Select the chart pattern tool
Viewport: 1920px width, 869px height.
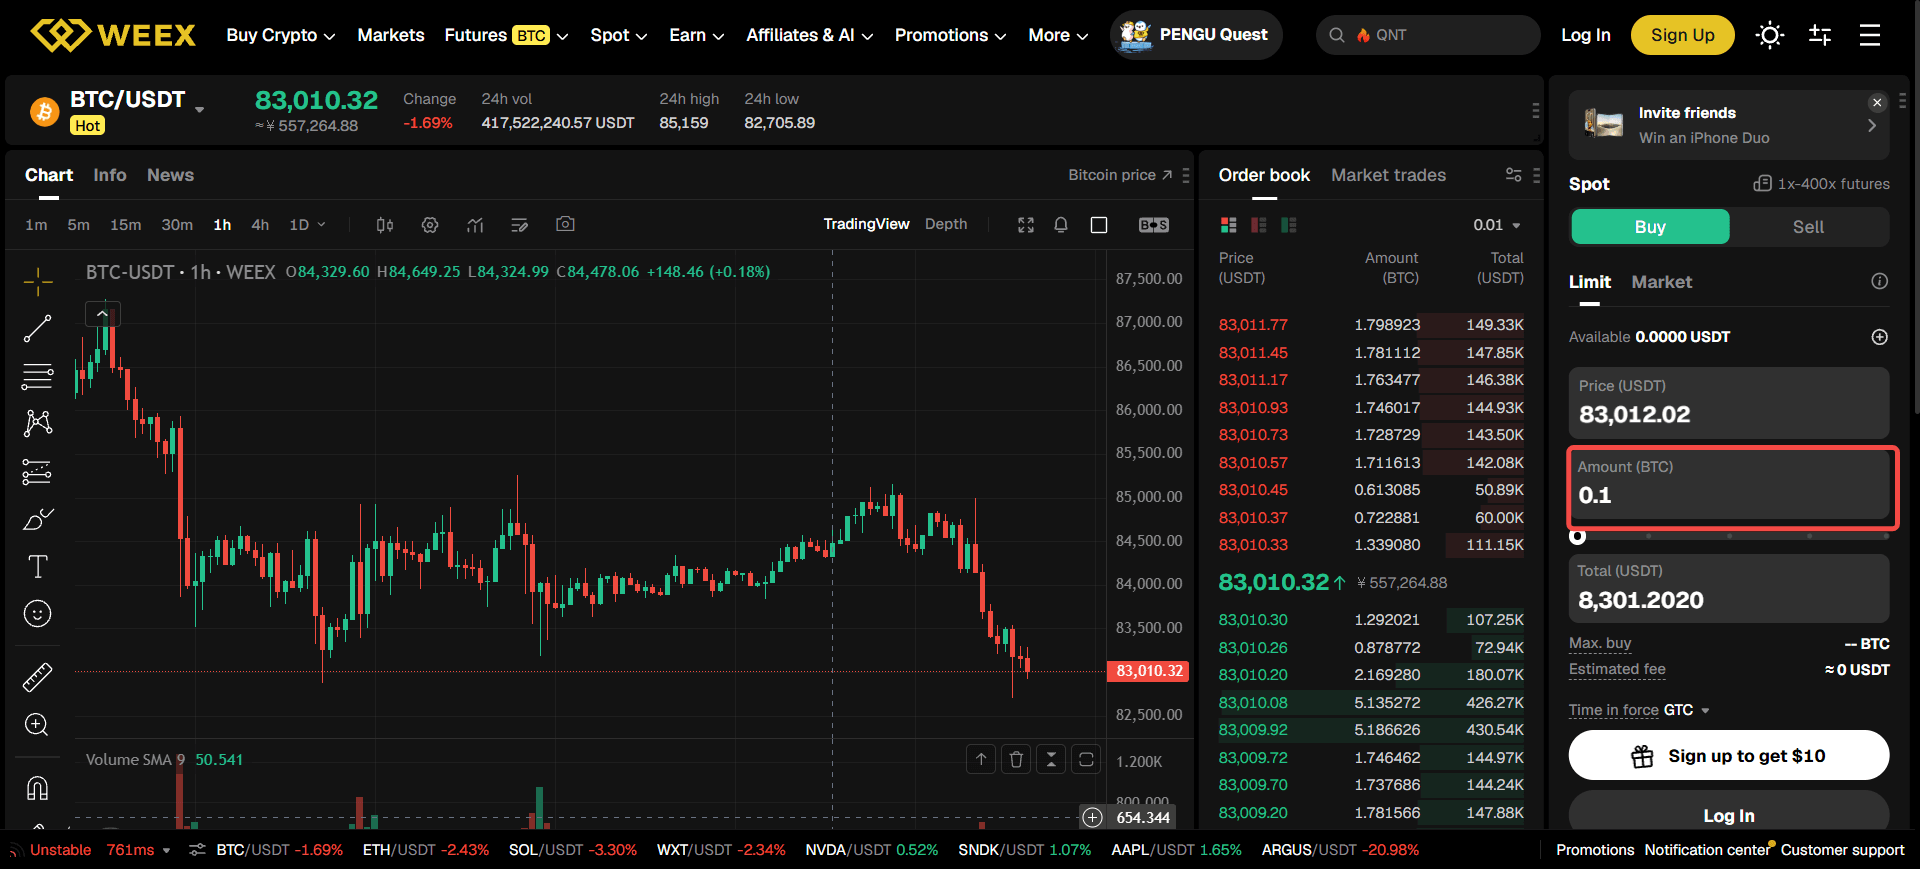[38, 423]
